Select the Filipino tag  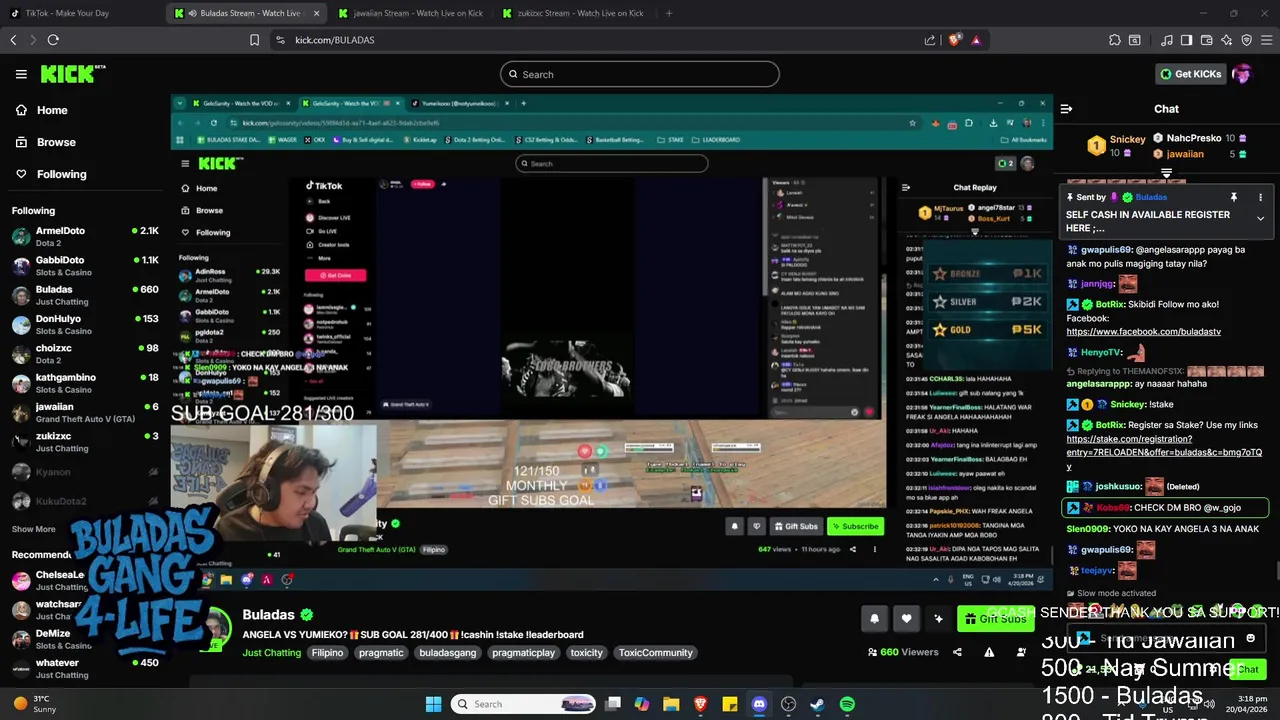(327, 653)
